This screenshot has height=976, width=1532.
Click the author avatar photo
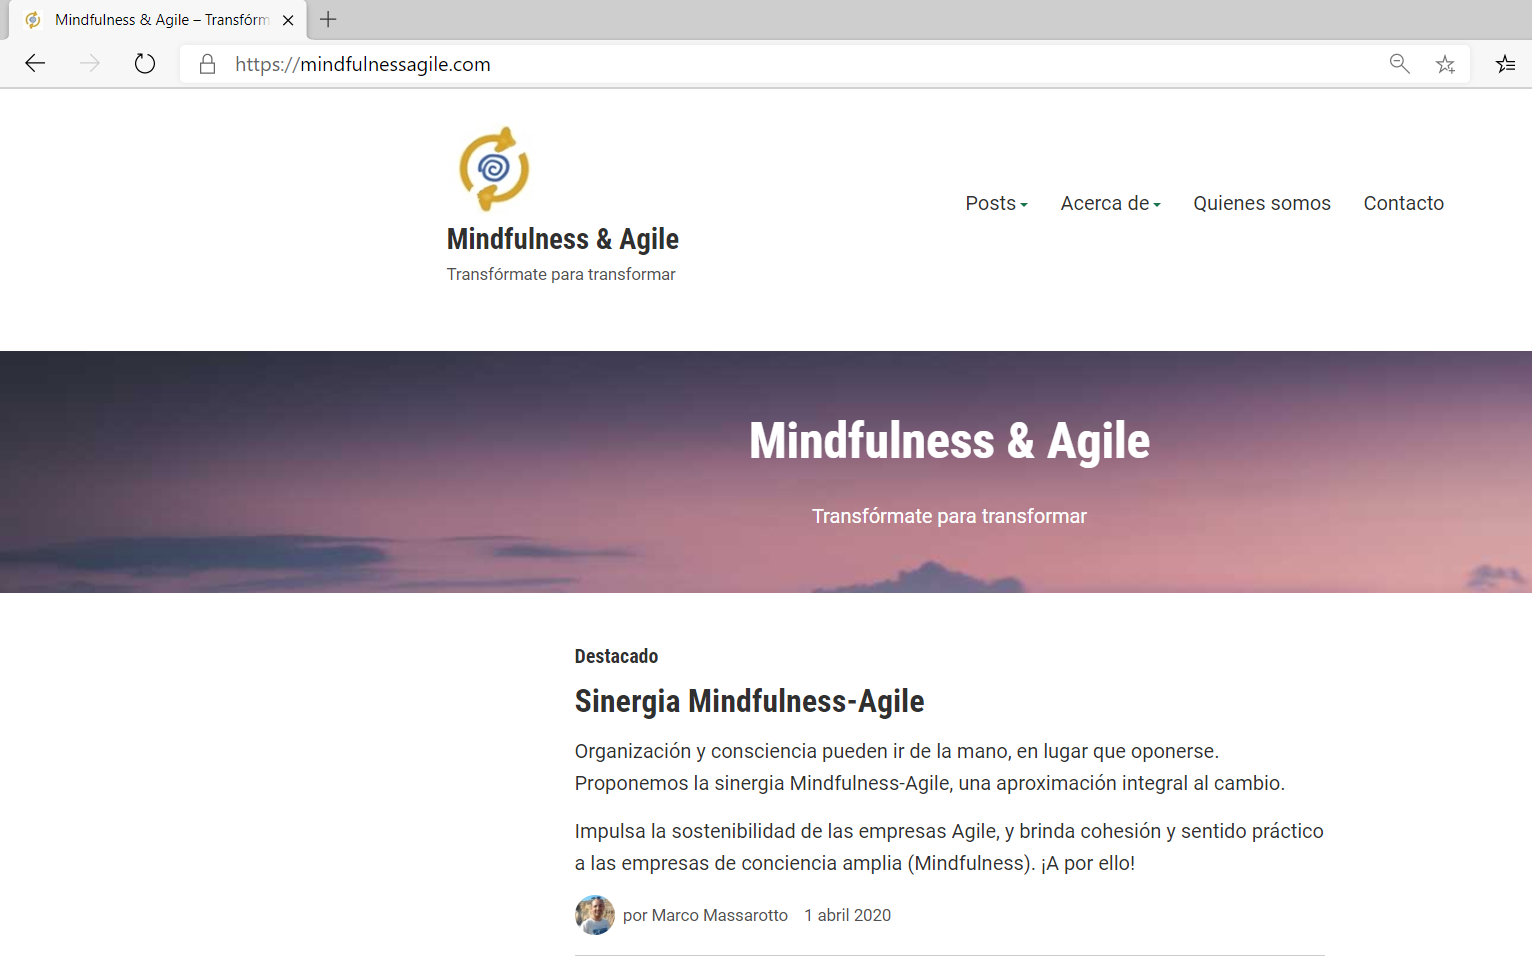(594, 915)
